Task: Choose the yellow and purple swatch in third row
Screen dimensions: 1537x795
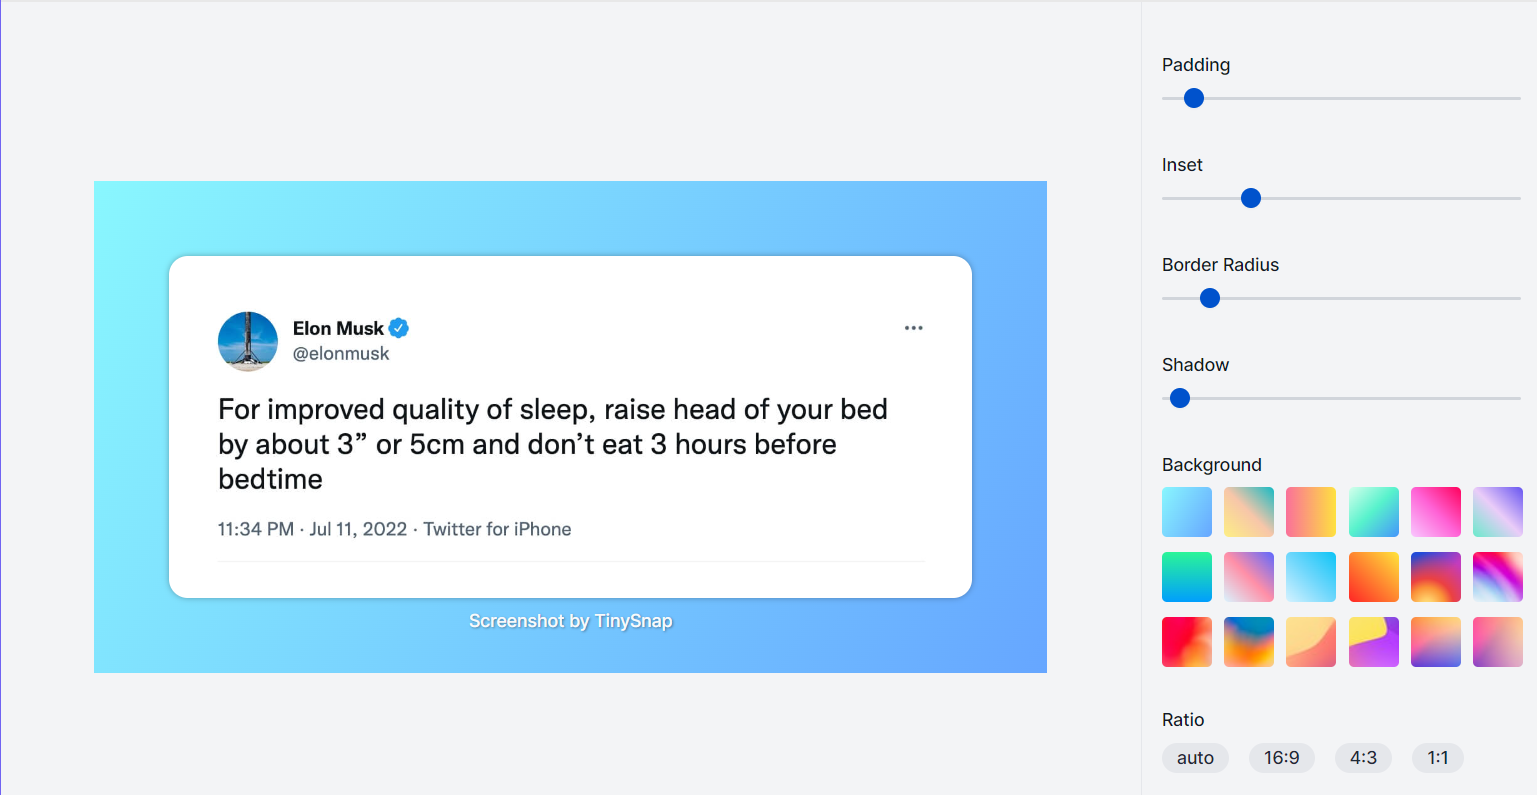Action: click(x=1374, y=642)
